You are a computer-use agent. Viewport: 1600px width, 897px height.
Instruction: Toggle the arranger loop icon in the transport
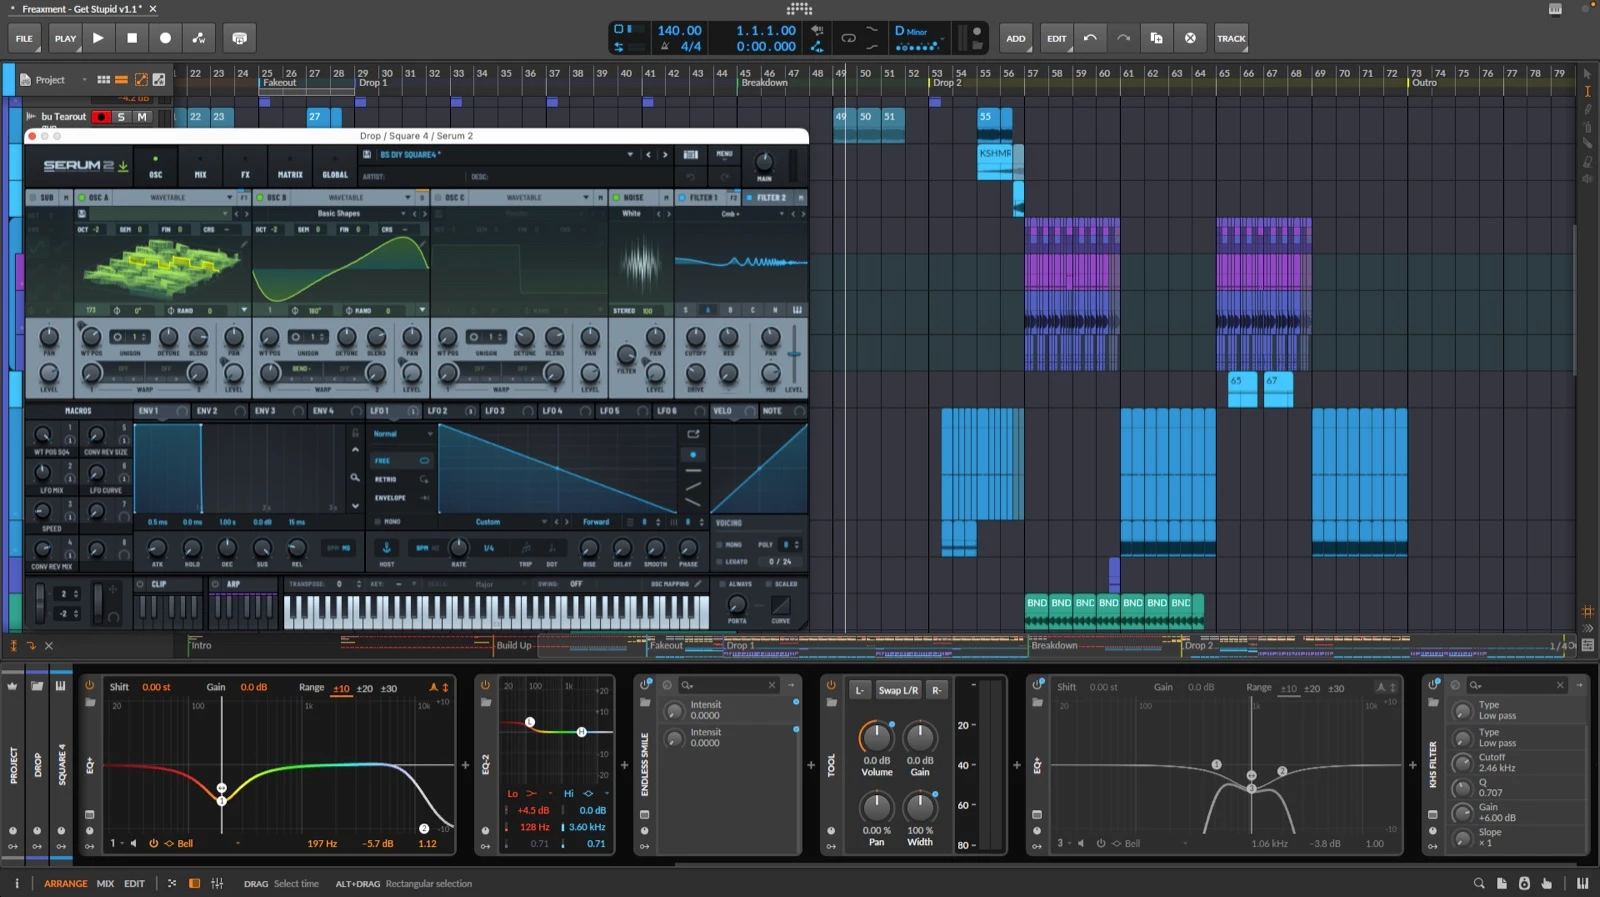tap(848, 38)
